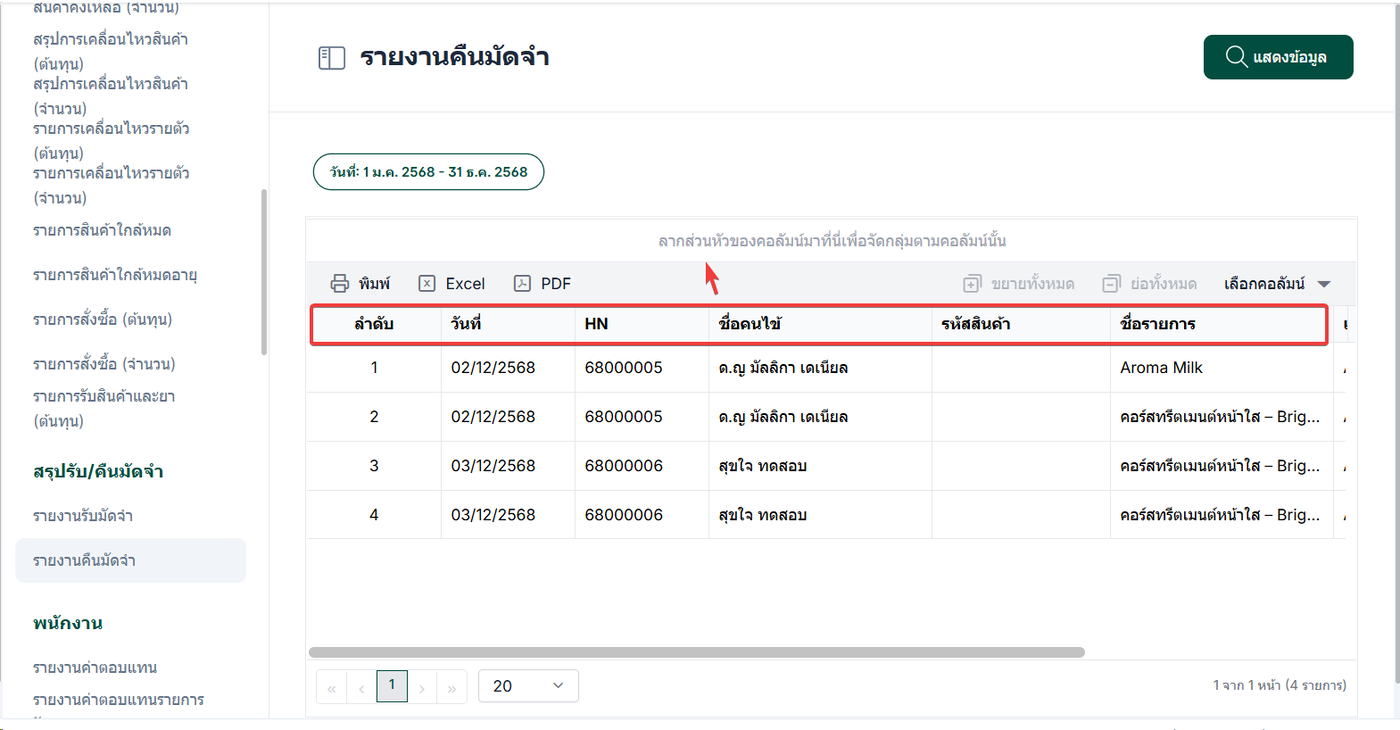Select page number 1 in pagination
The image size is (1400, 730).
(392, 686)
